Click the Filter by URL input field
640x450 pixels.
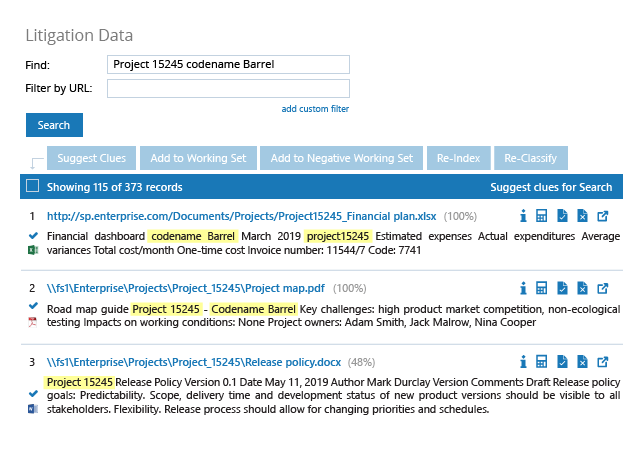coord(228,88)
